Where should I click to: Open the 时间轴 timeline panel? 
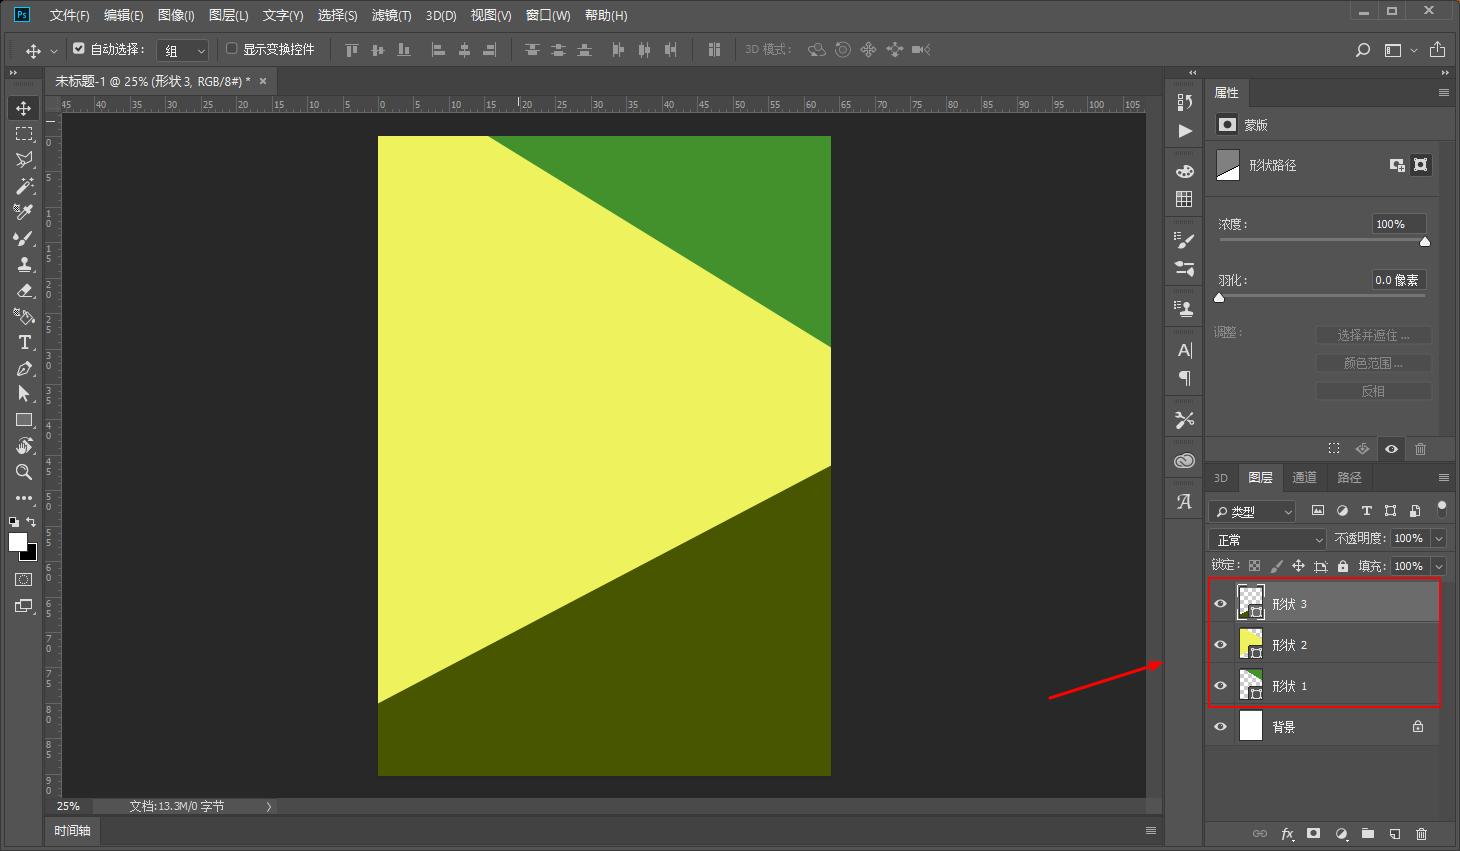tap(72, 830)
